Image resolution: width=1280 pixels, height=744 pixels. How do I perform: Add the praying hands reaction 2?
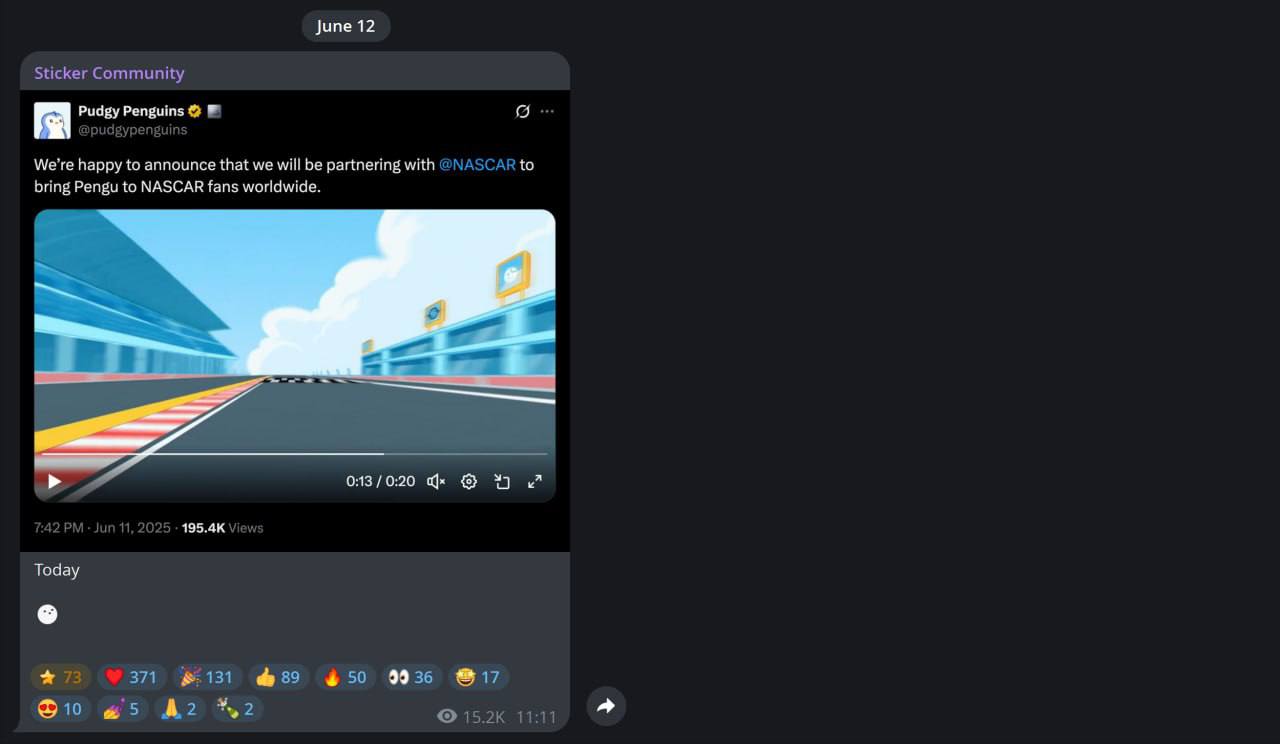(x=181, y=709)
